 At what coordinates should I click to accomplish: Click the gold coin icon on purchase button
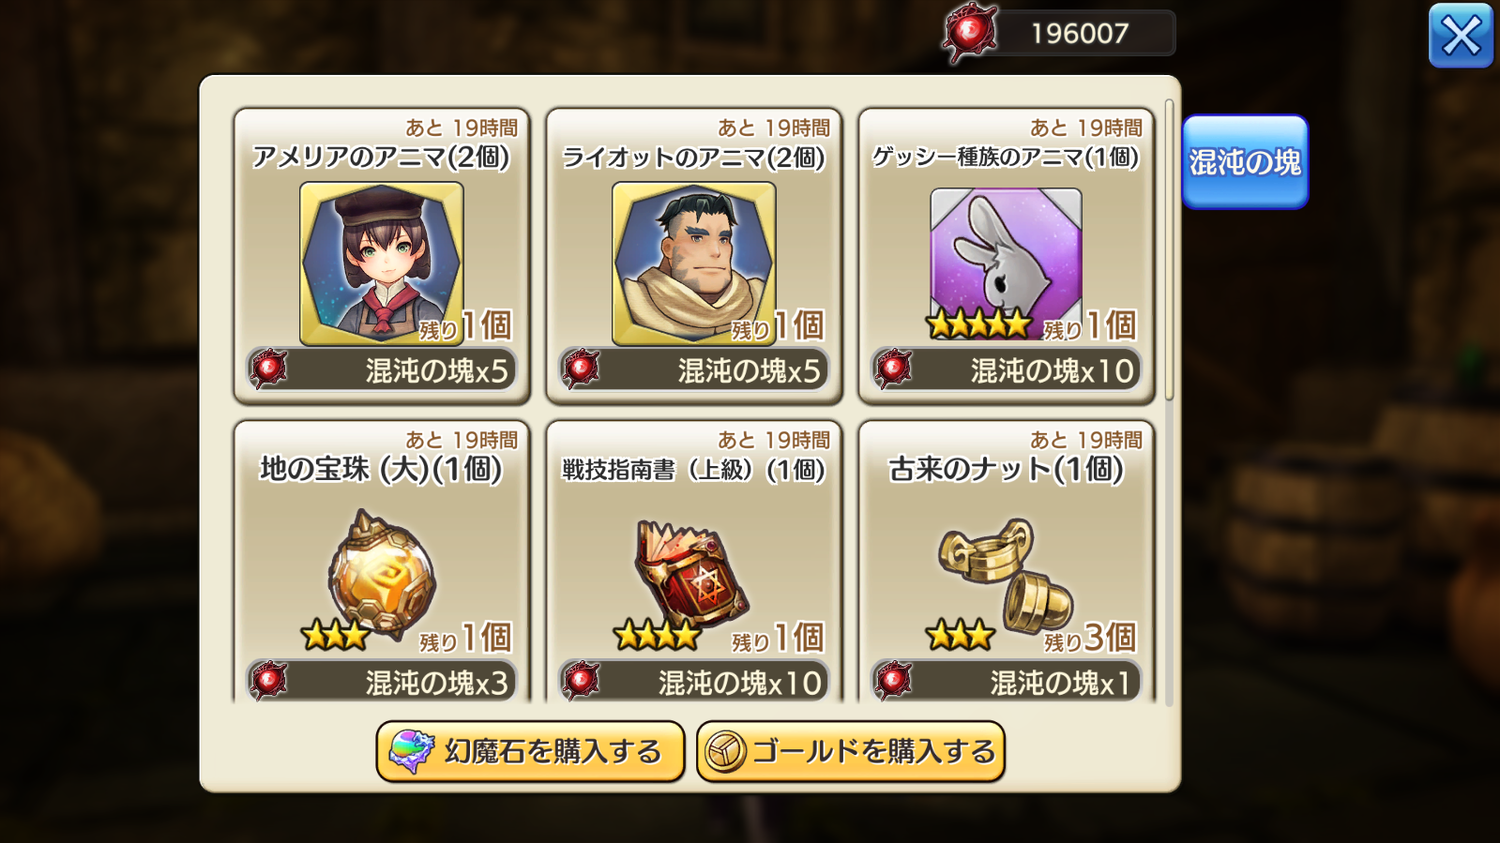(x=725, y=752)
